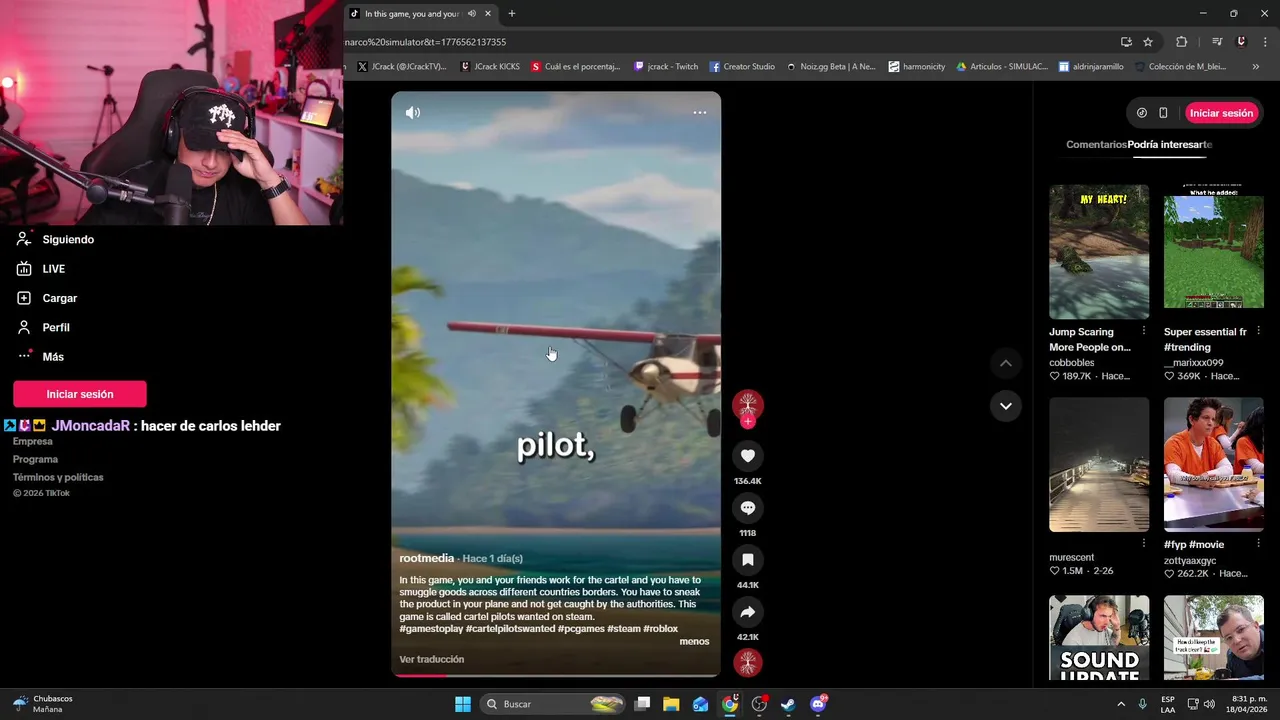Screen dimensions: 1280x720
Task: Click 'Ver traducción' under the caption
Action: click(x=432, y=660)
